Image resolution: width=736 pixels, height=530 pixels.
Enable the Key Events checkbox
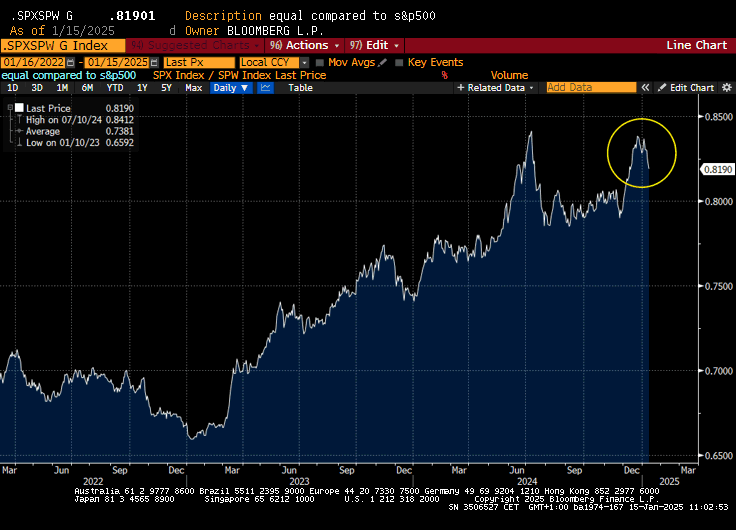point(399,62)
